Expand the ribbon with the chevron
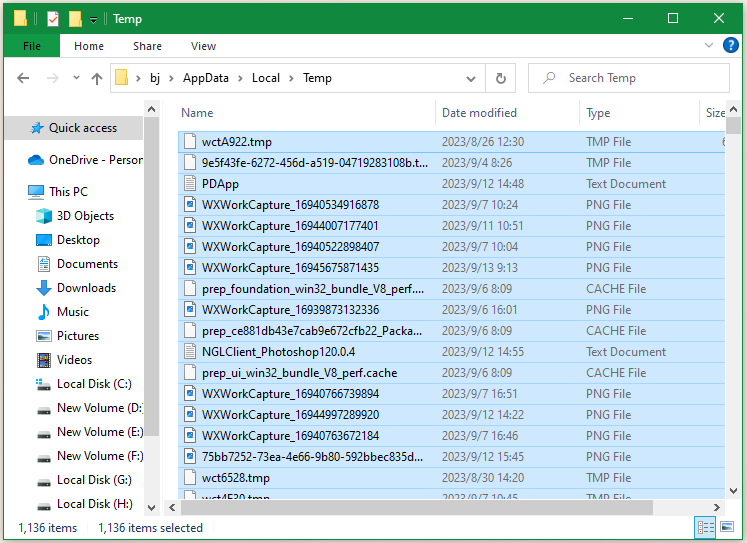 pyautogui.click(x=708, y=45)
